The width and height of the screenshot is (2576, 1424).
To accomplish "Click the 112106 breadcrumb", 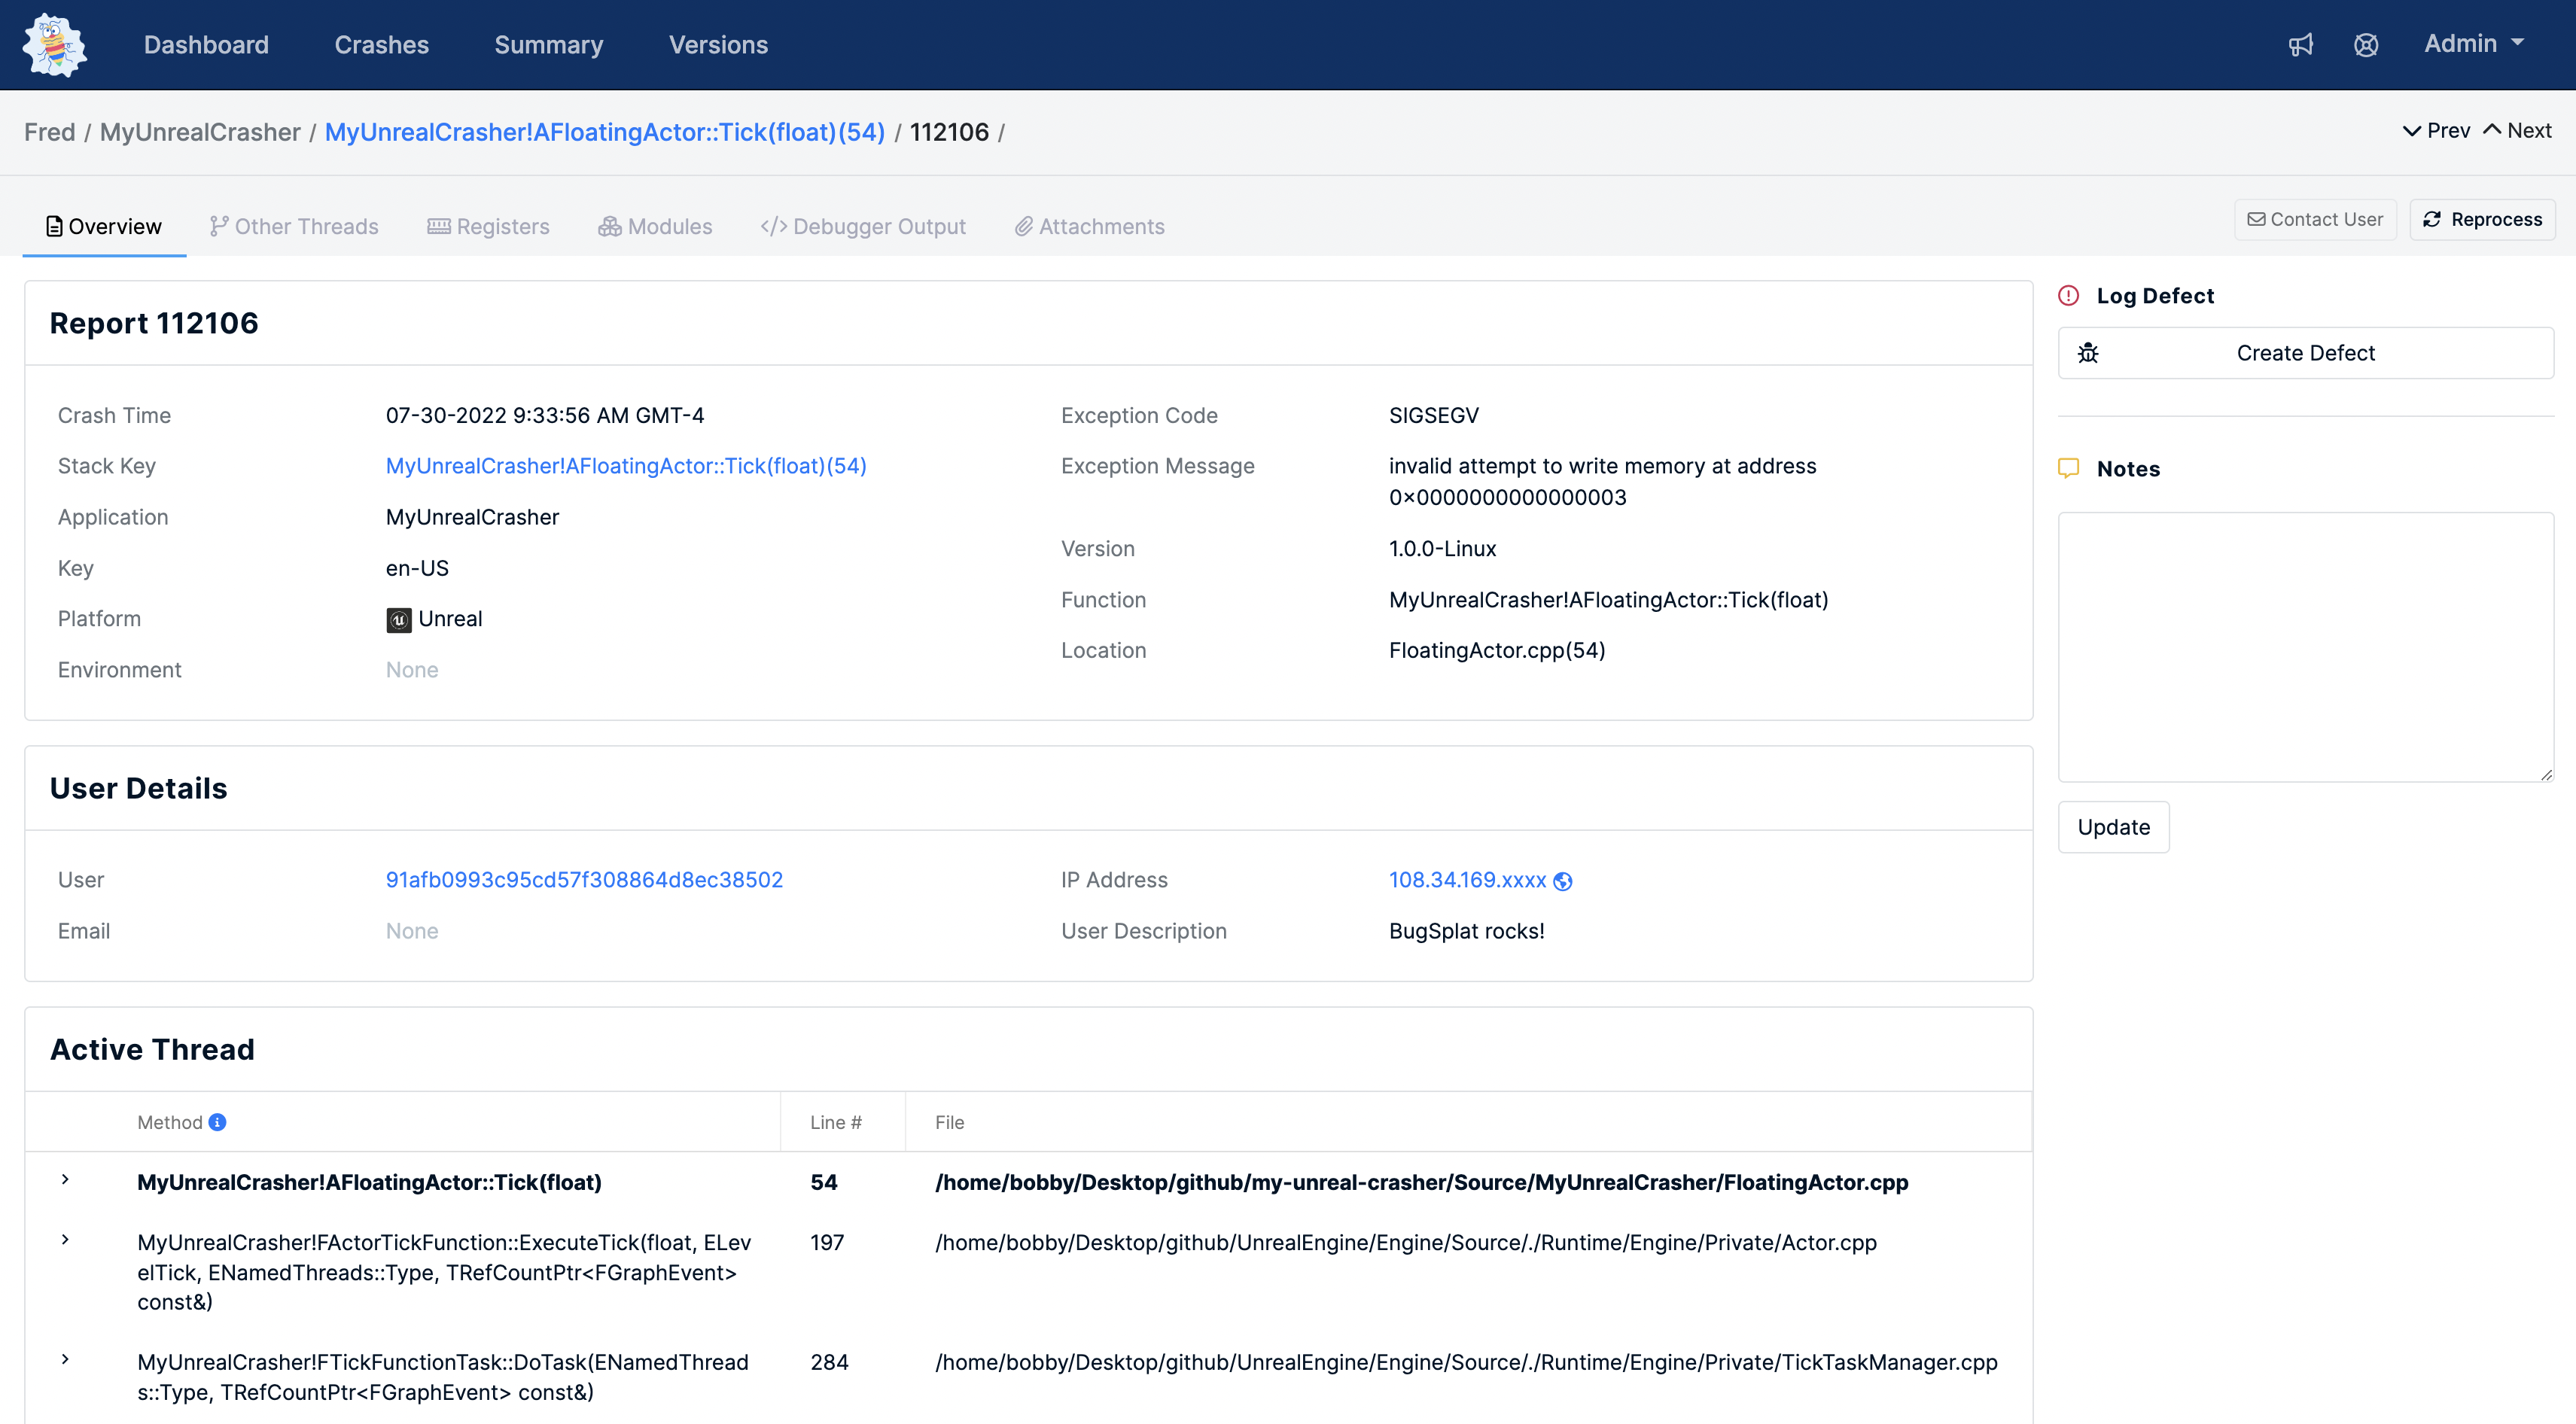I will 949,132.
